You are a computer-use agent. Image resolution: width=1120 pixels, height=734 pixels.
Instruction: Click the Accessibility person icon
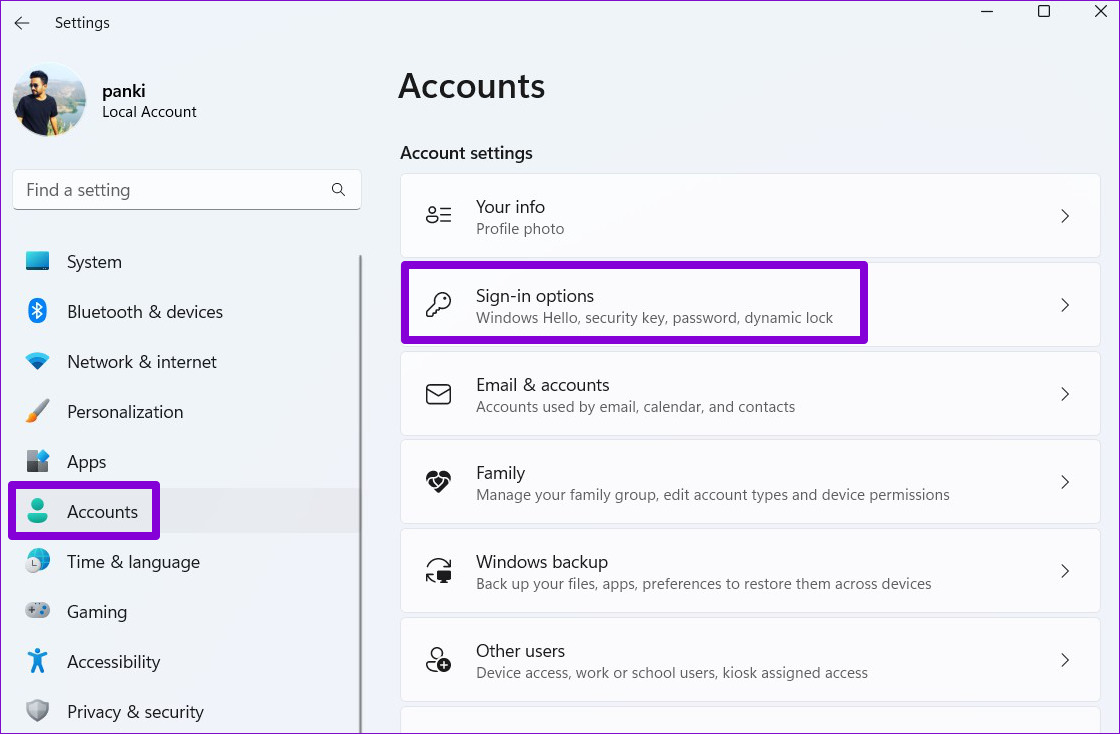pos(37,661)
